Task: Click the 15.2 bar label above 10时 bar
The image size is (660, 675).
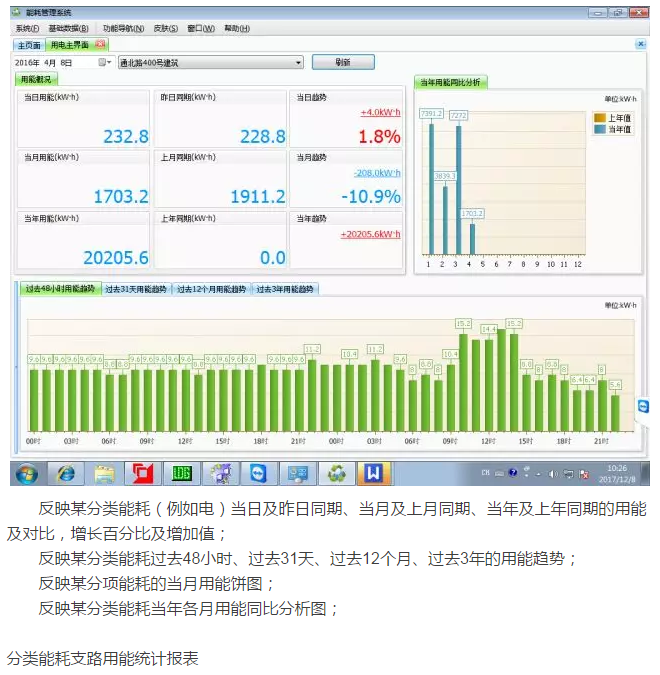Action: [463, 323]
